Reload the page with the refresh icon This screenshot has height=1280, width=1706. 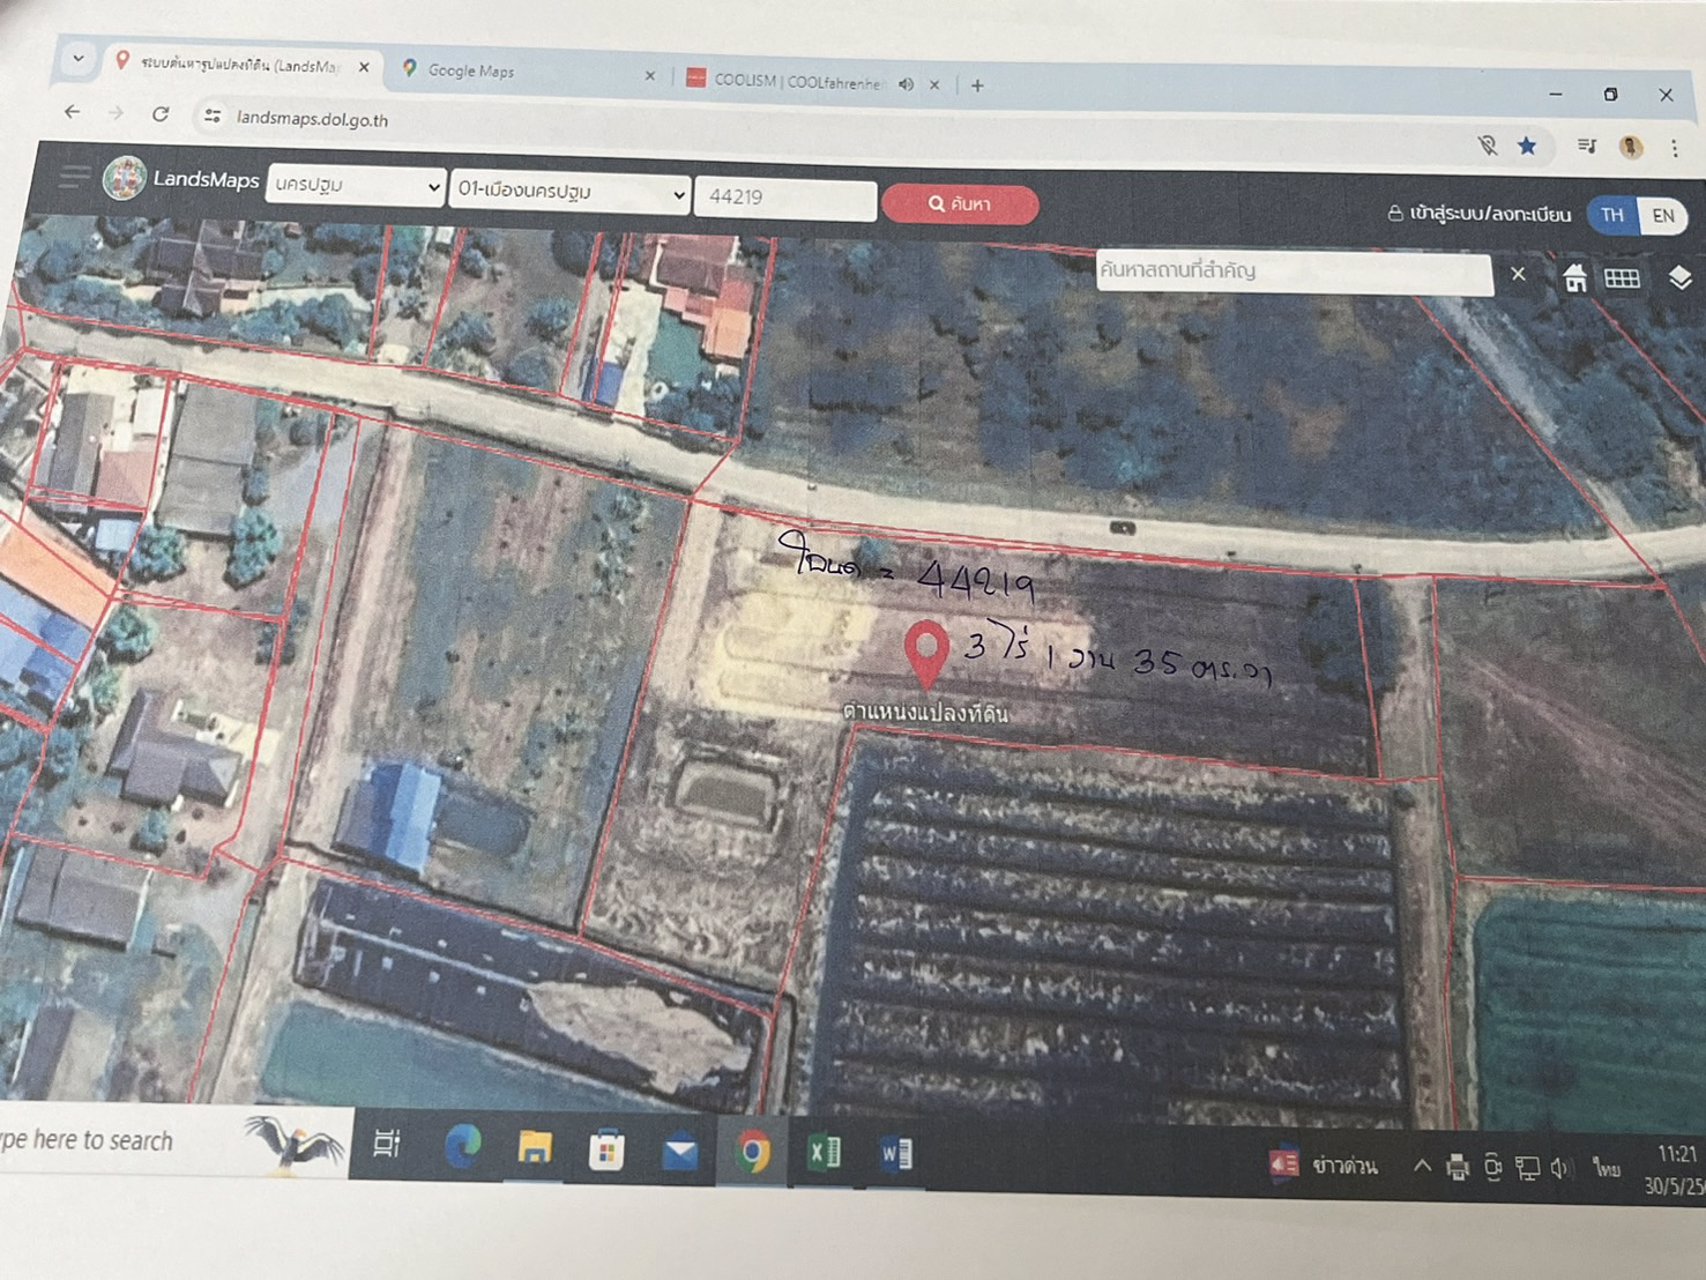pos(160,114)
